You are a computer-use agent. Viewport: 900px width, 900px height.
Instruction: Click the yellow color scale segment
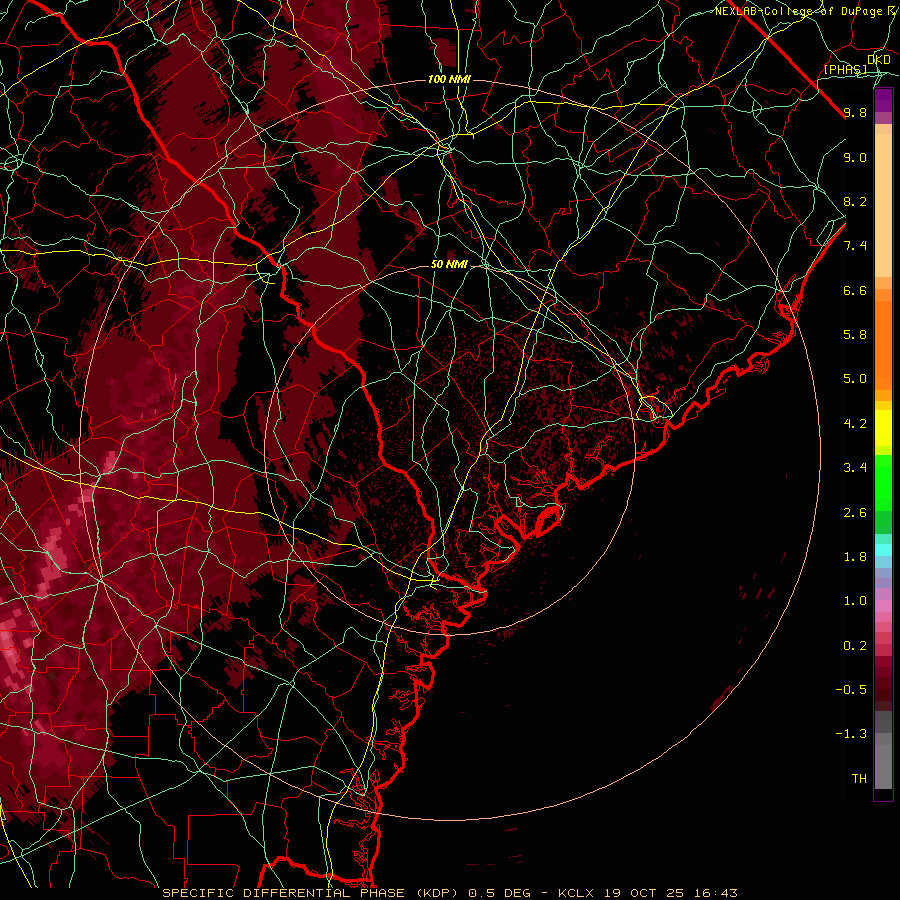click(883, 428)
